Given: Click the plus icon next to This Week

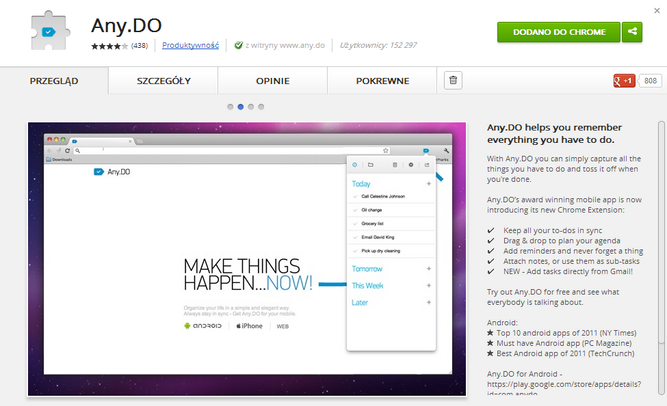Looking at the screenshot, I should click(x=429, y=285).
